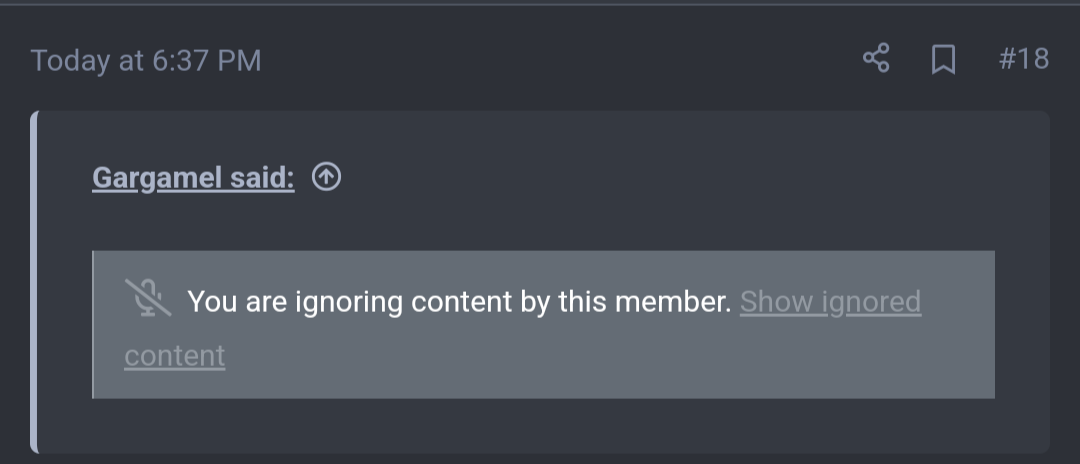Image resolution: width=1080 pixels, height=464 pixels.
Task: Click the share post icon
Action: (x=876, y=59)
